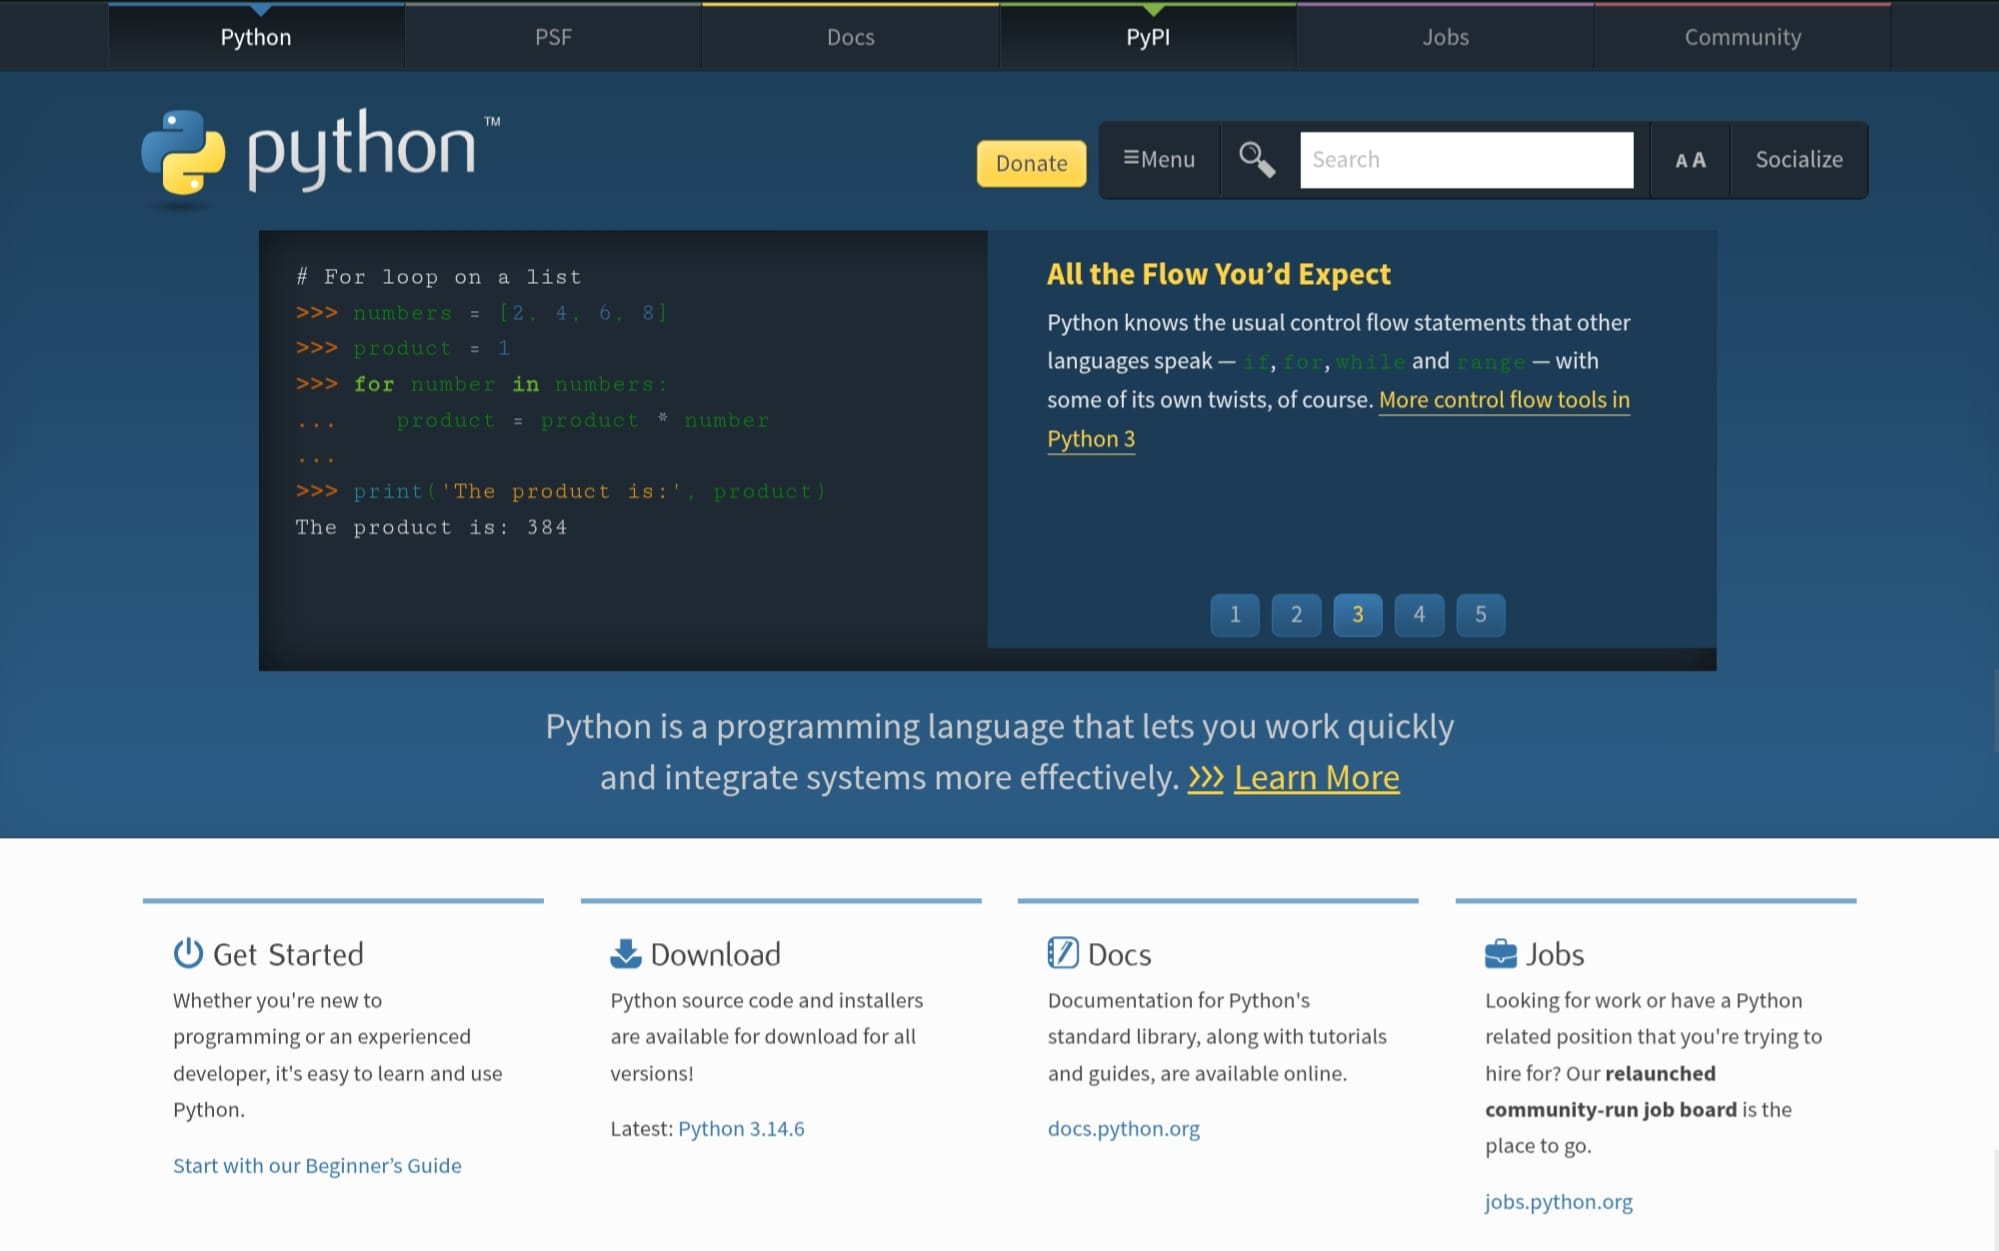Click the Get Started heading
This screenshot has width=1999, height=1251.
click(288, 955)
